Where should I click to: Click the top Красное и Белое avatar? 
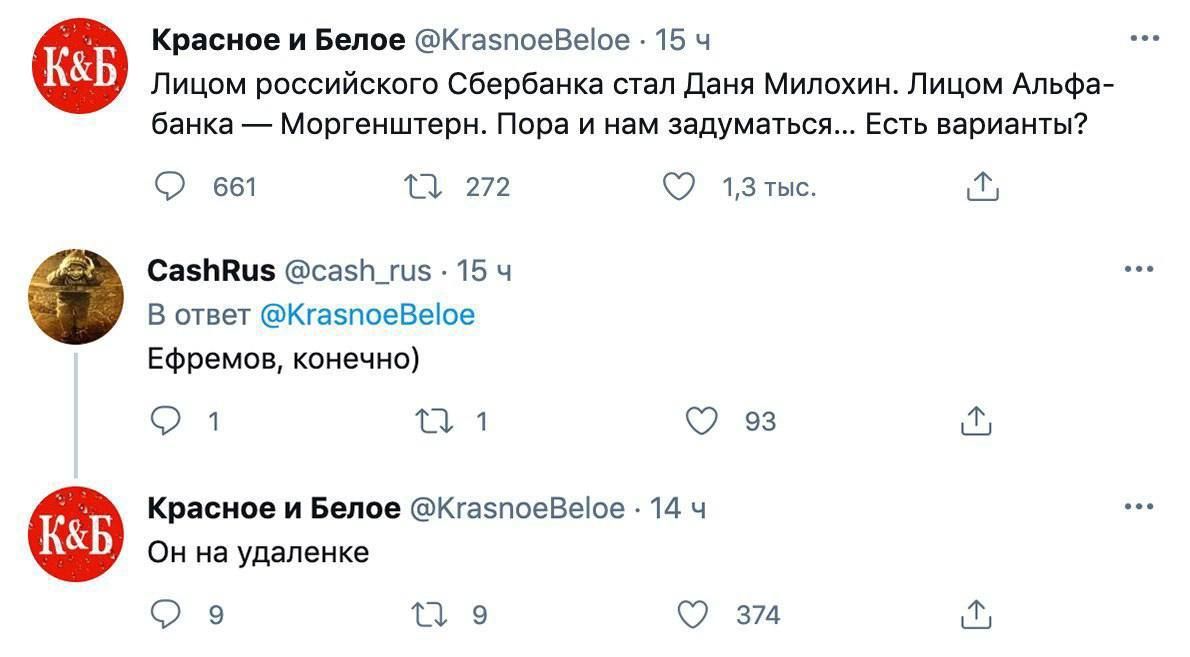[75, 66]
